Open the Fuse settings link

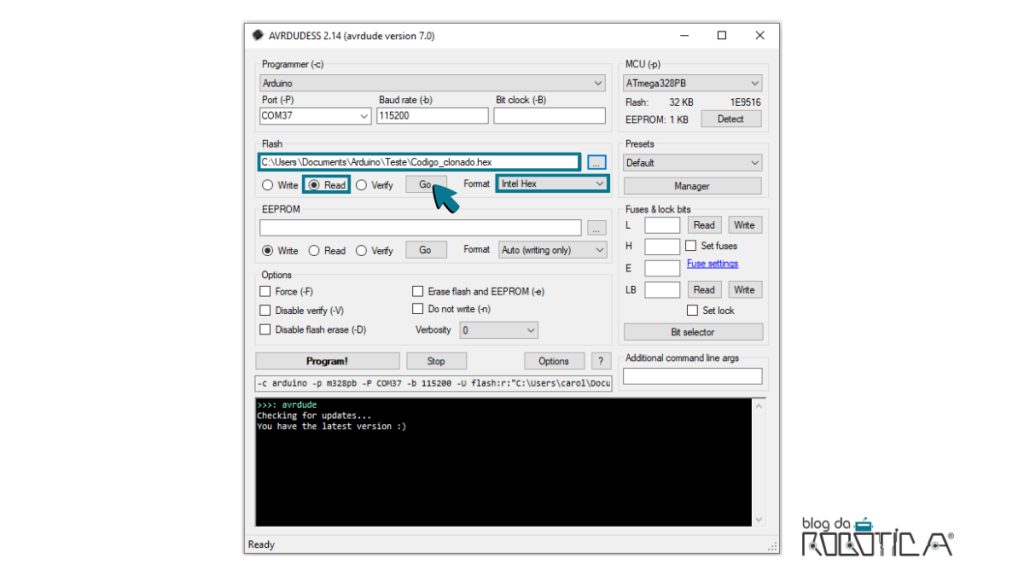point(712,264)
